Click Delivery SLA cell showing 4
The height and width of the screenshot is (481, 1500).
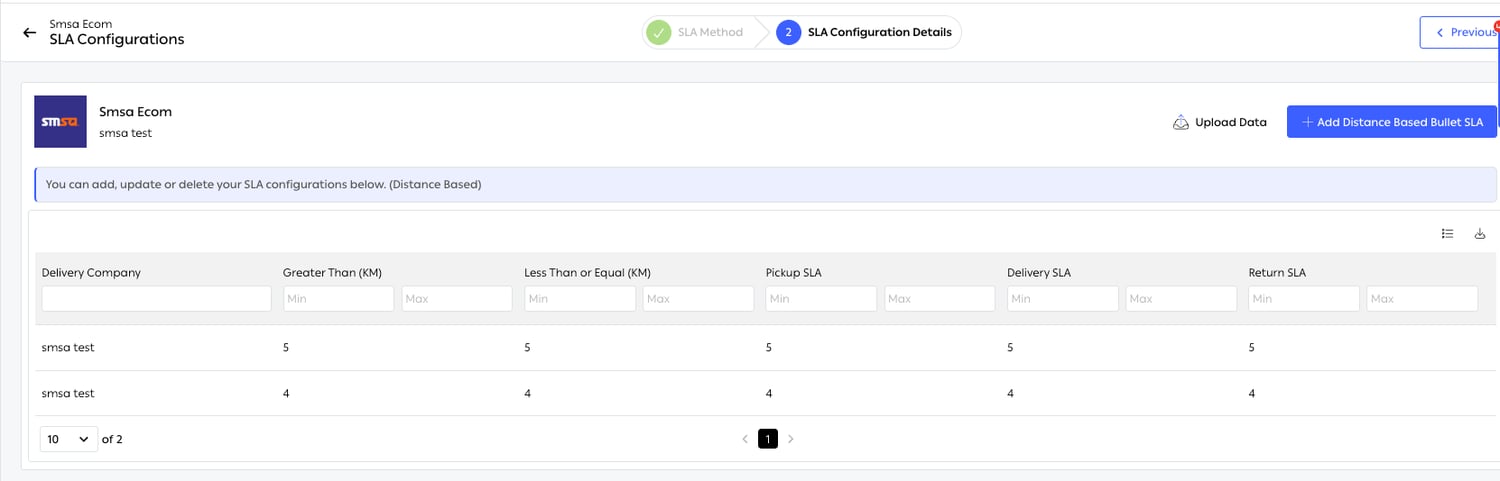1010,393
